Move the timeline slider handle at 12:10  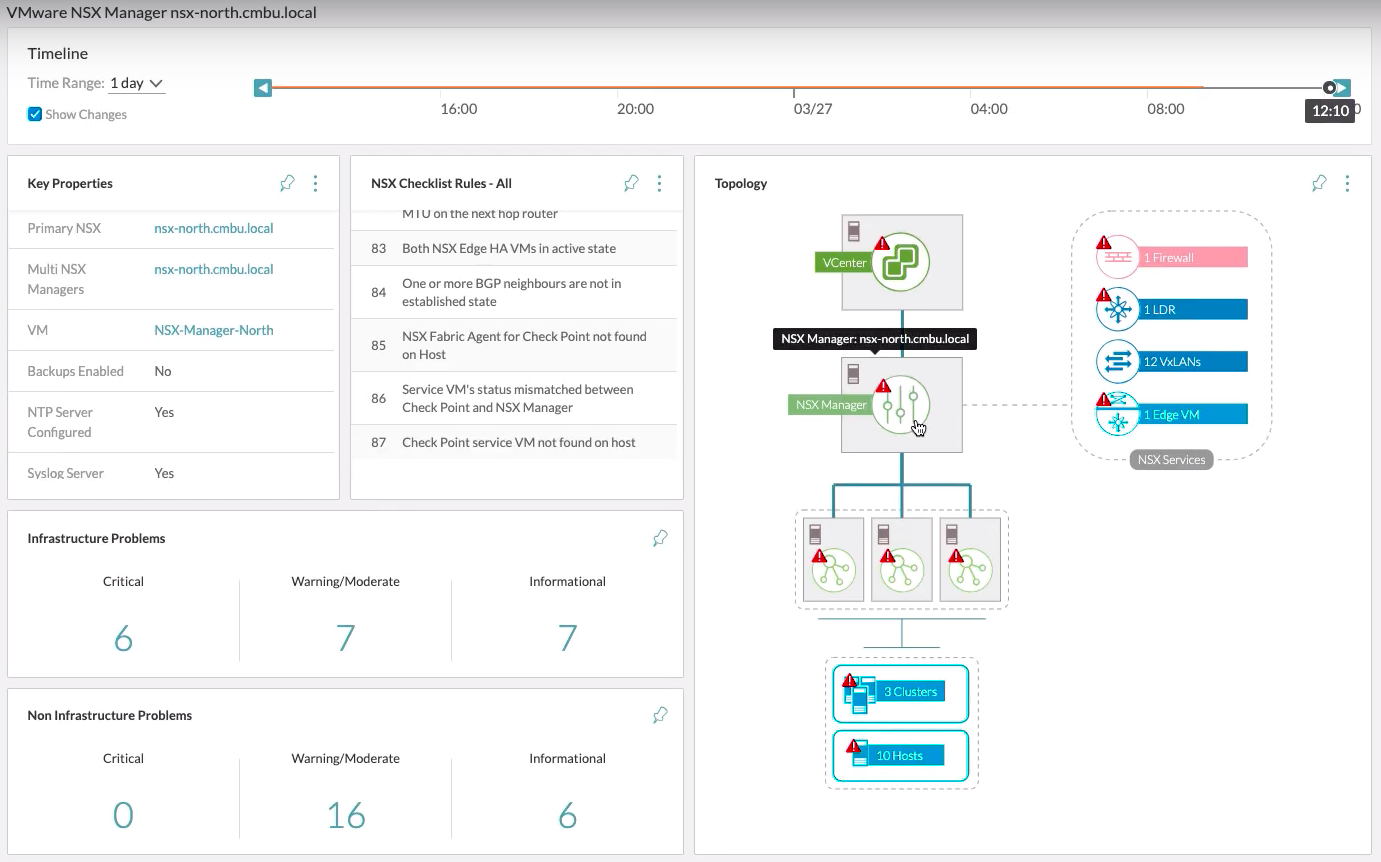tap(1329, 88)
